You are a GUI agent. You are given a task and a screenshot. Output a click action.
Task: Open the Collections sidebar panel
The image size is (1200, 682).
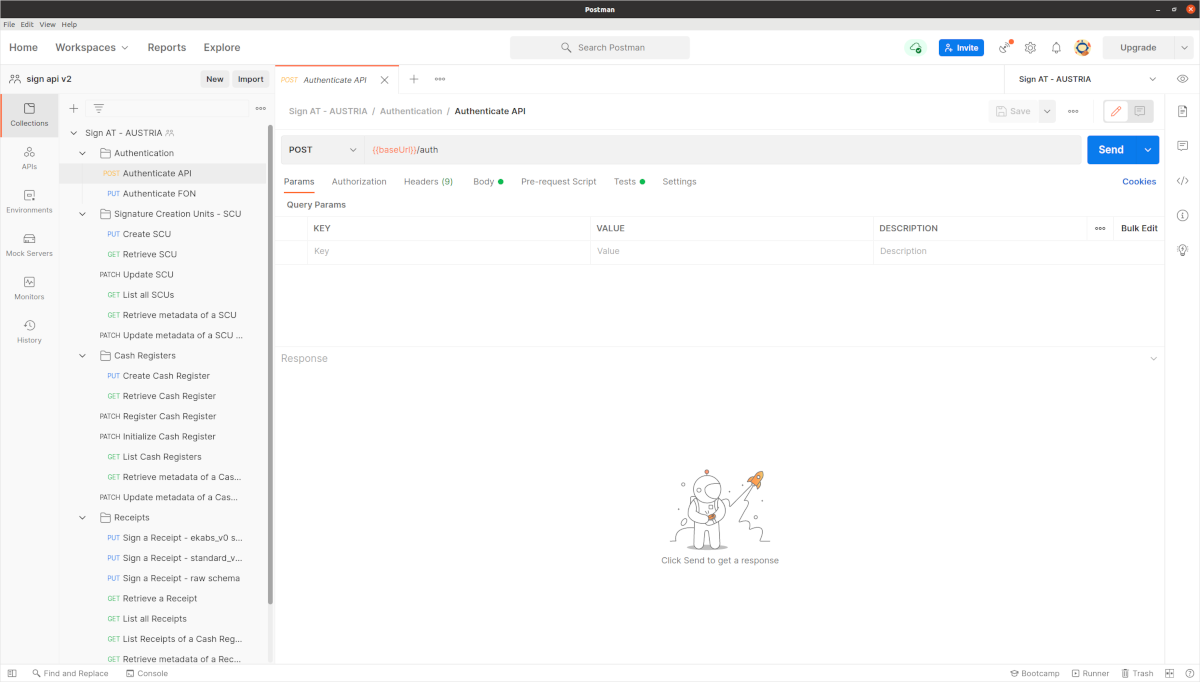click(29, 115)
